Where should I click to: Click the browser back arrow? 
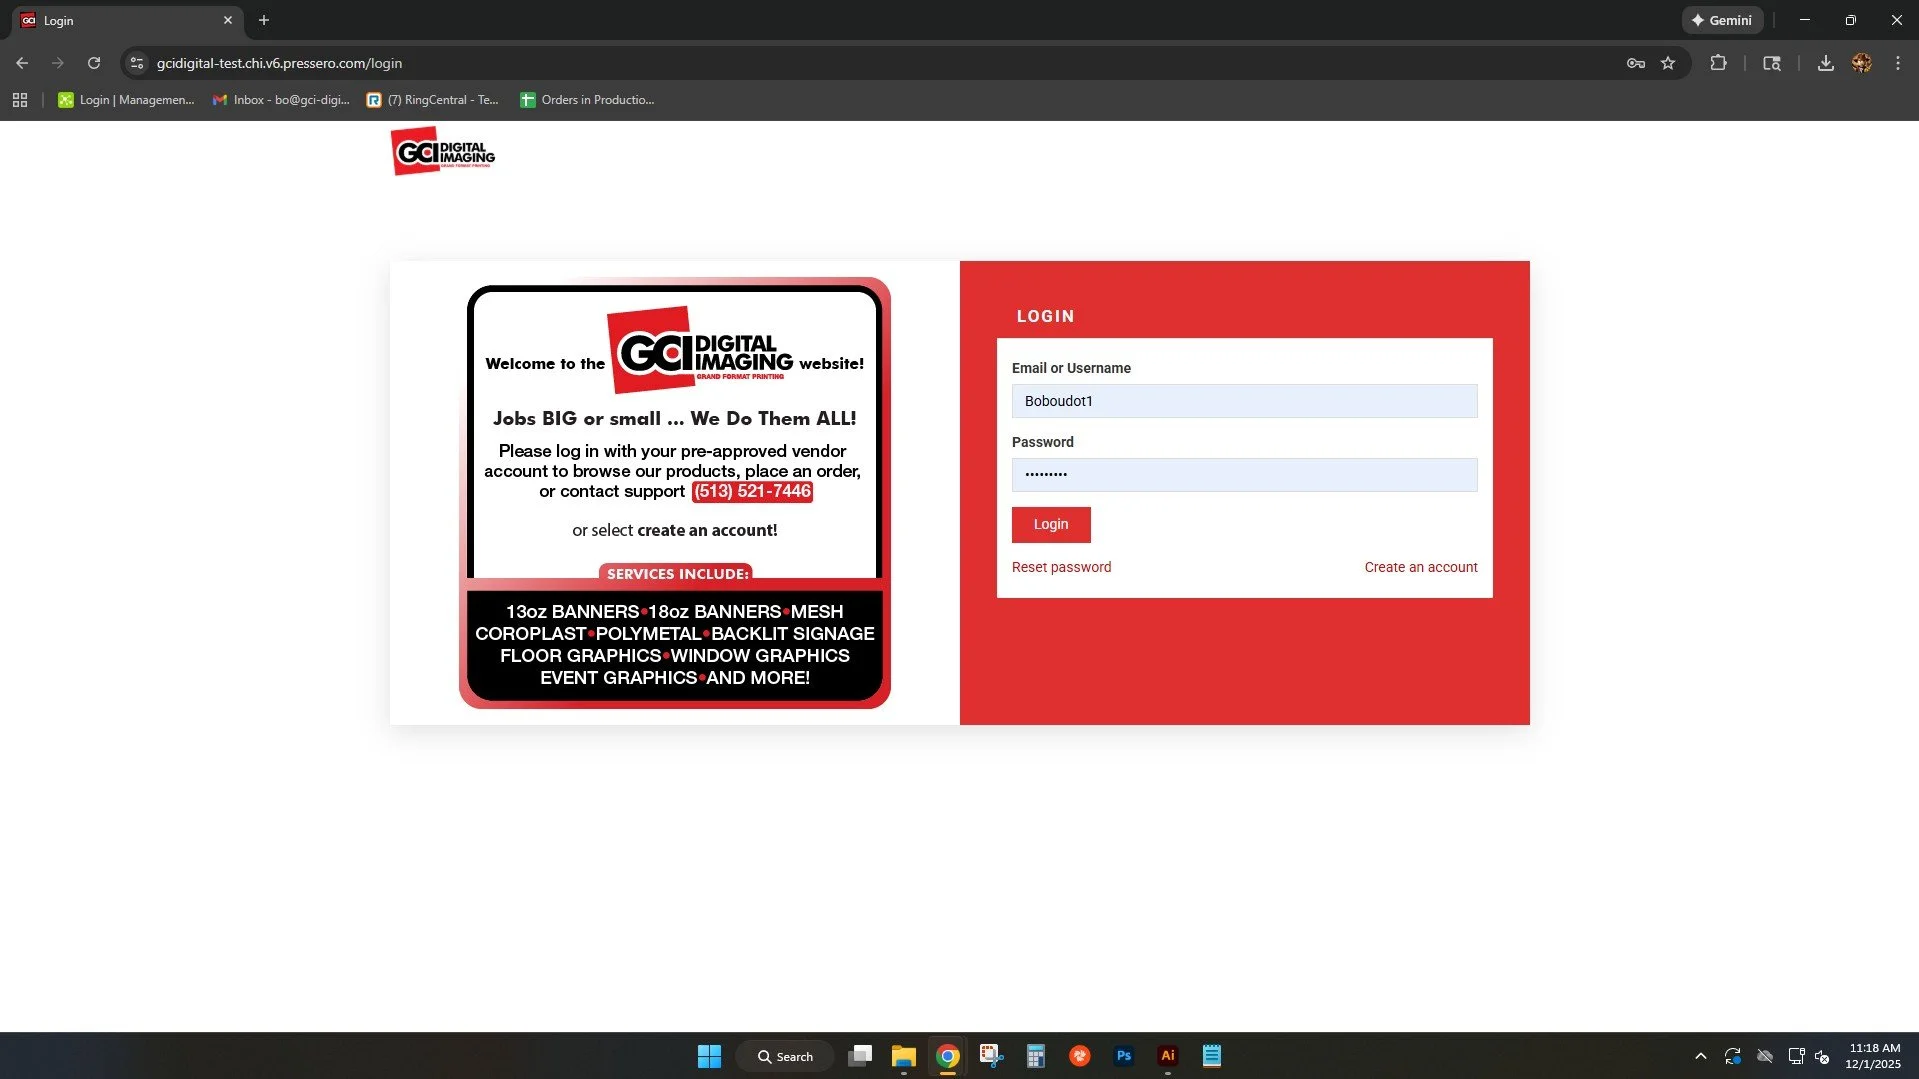(22, 63)
